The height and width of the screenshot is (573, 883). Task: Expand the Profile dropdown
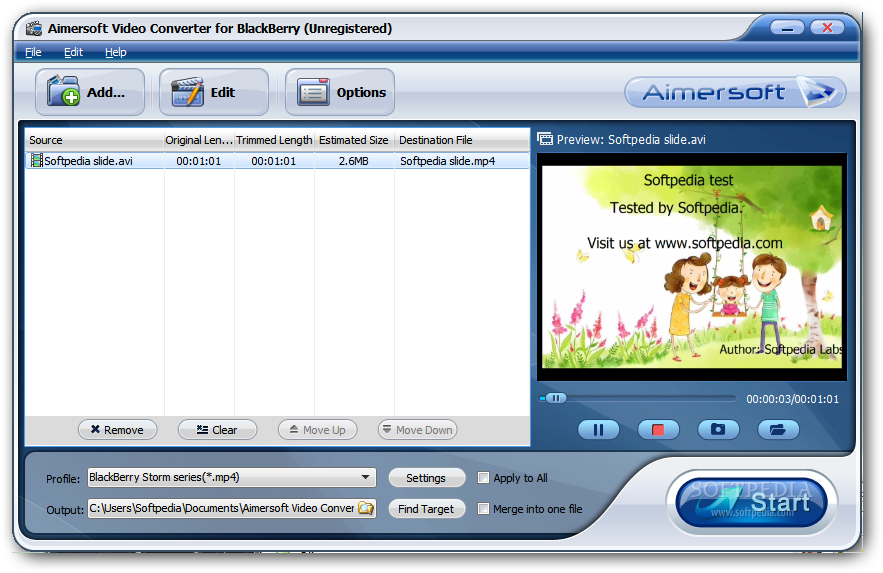click(x=365, y=477)
